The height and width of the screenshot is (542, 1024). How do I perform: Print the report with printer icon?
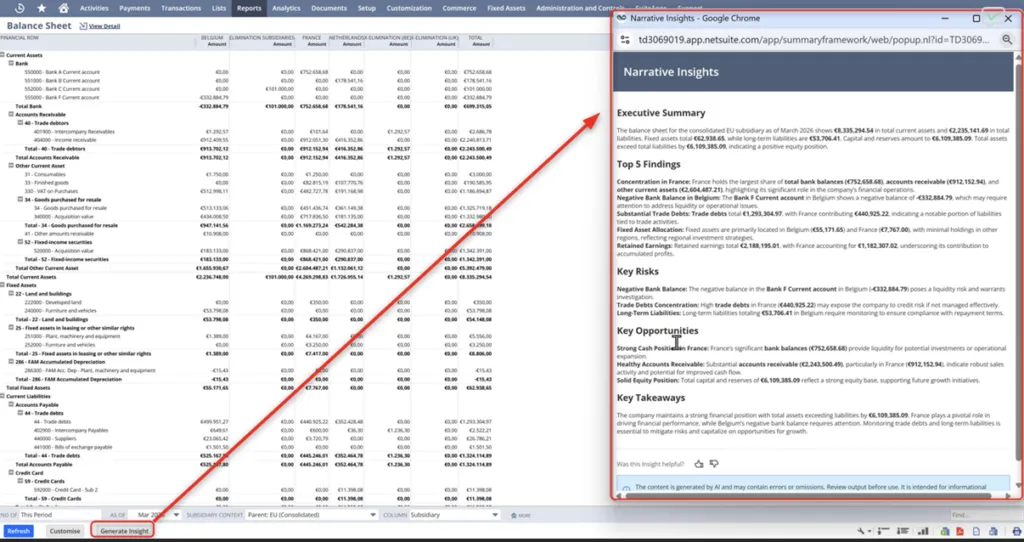click(1017, 532)
